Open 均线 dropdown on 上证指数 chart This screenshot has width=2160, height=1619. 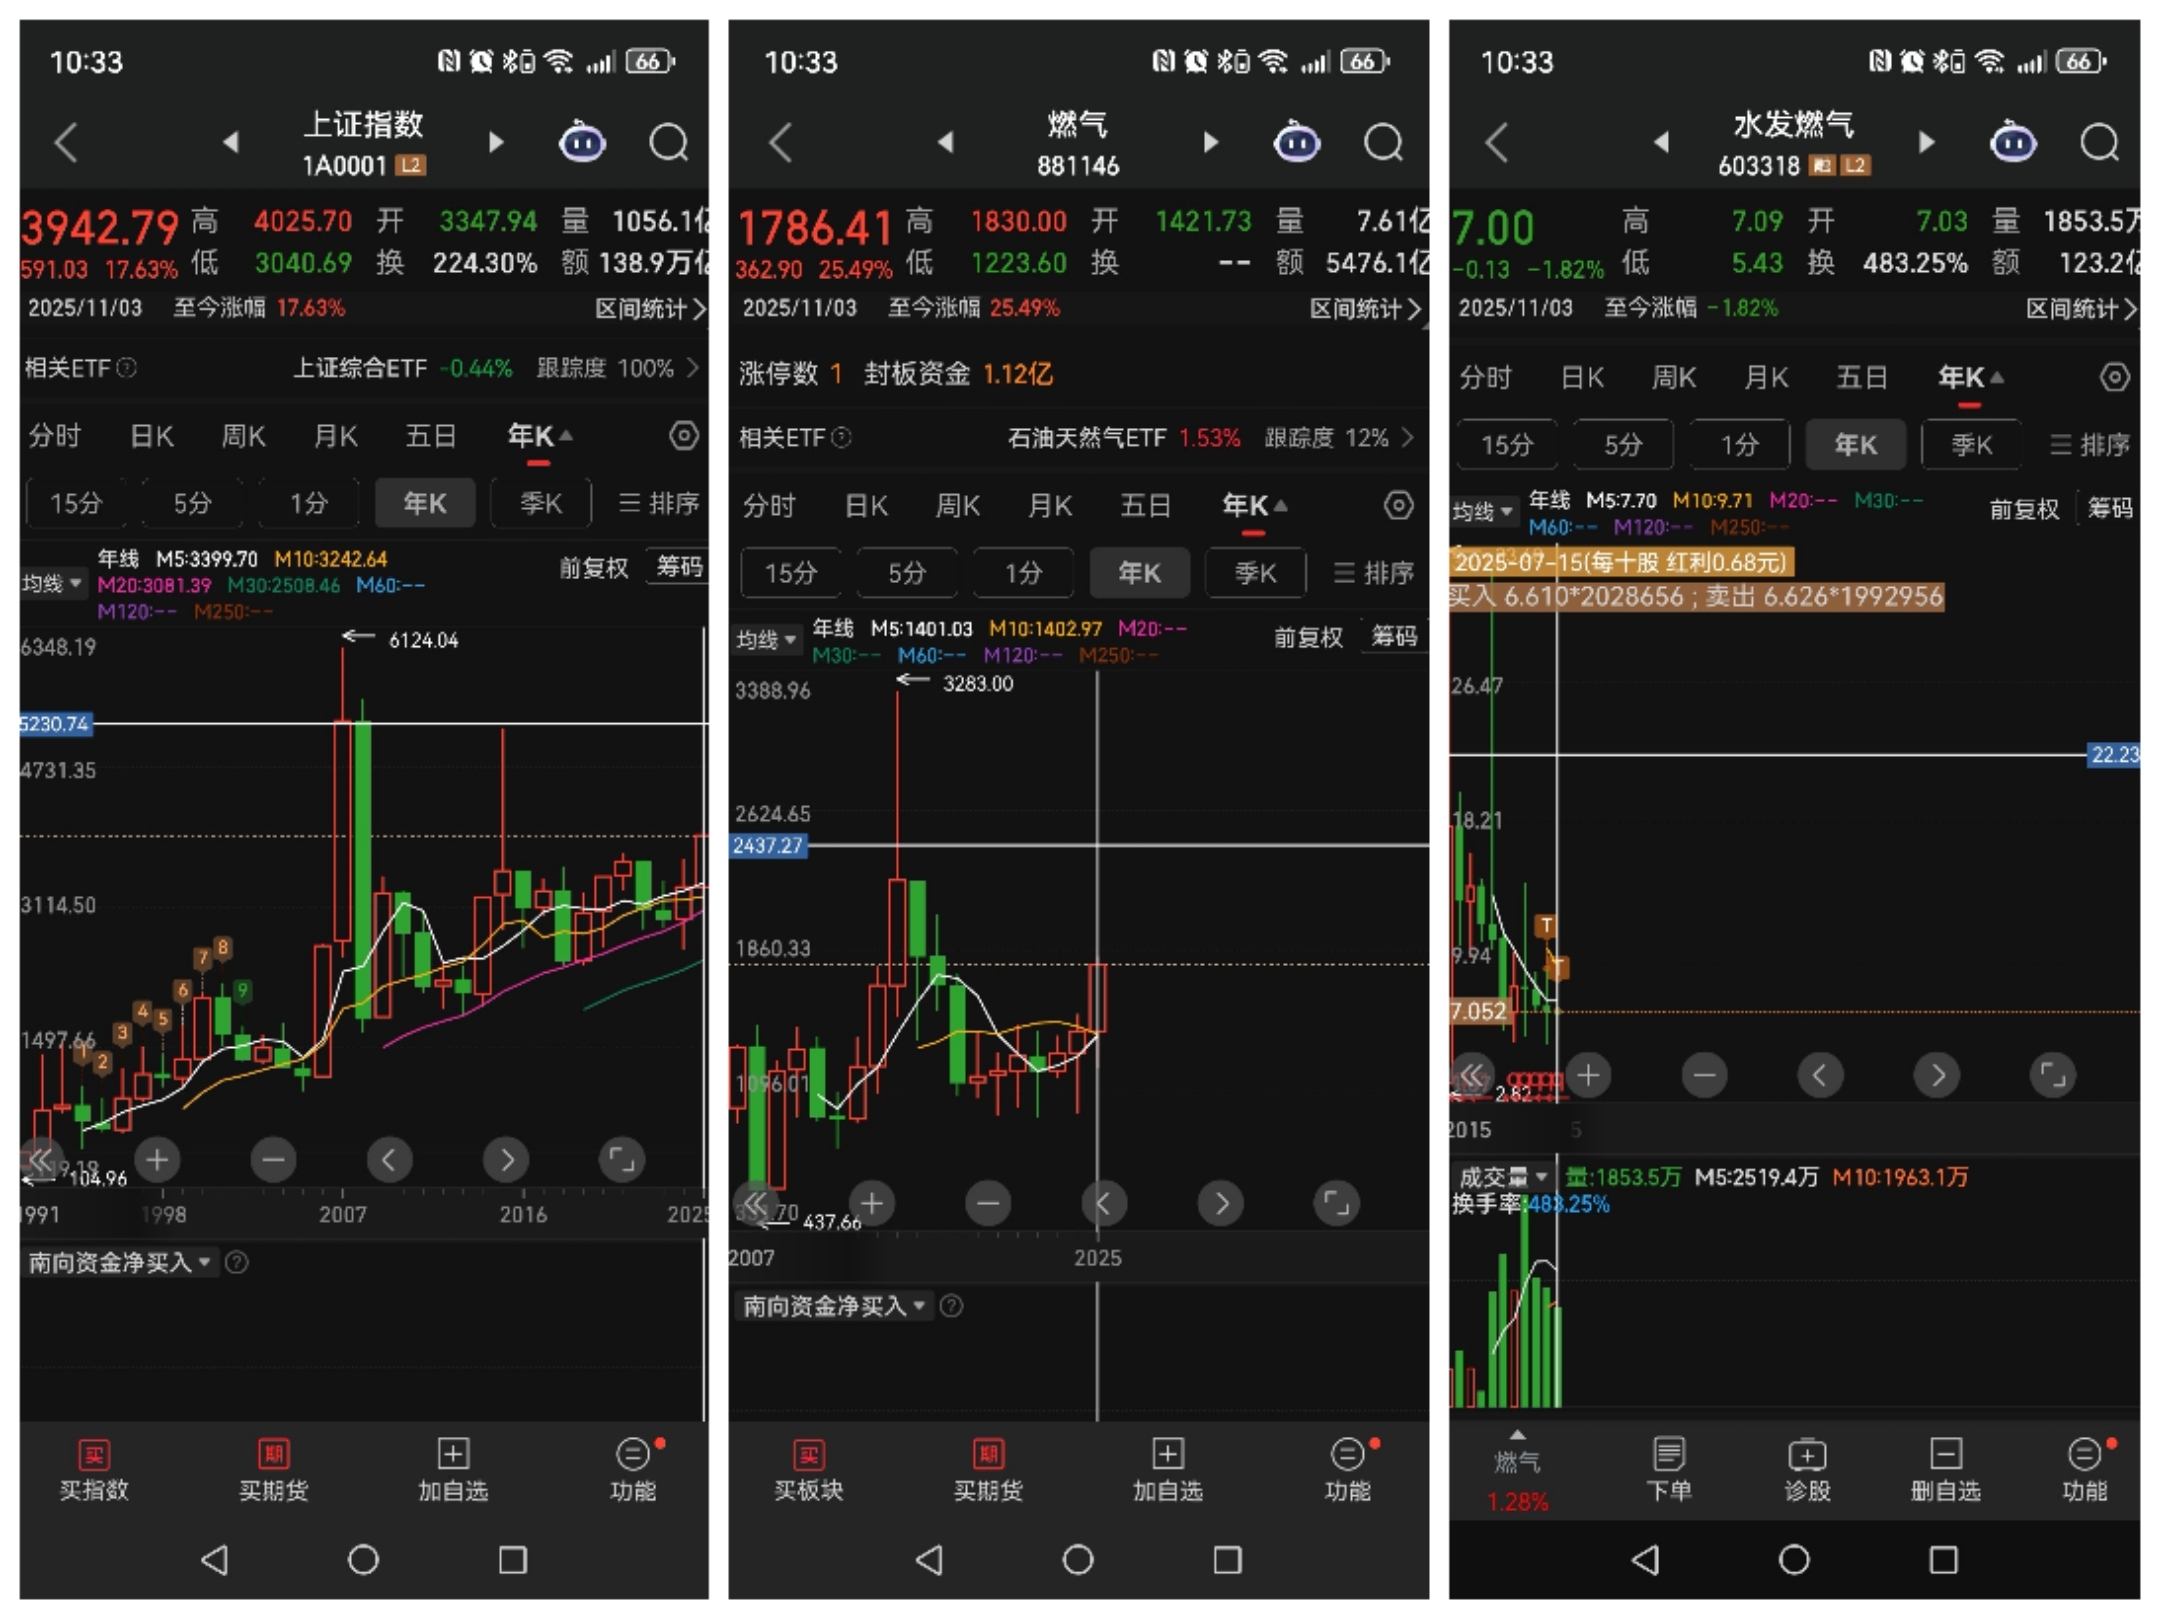pyautogui.click(x=52, y=583)
